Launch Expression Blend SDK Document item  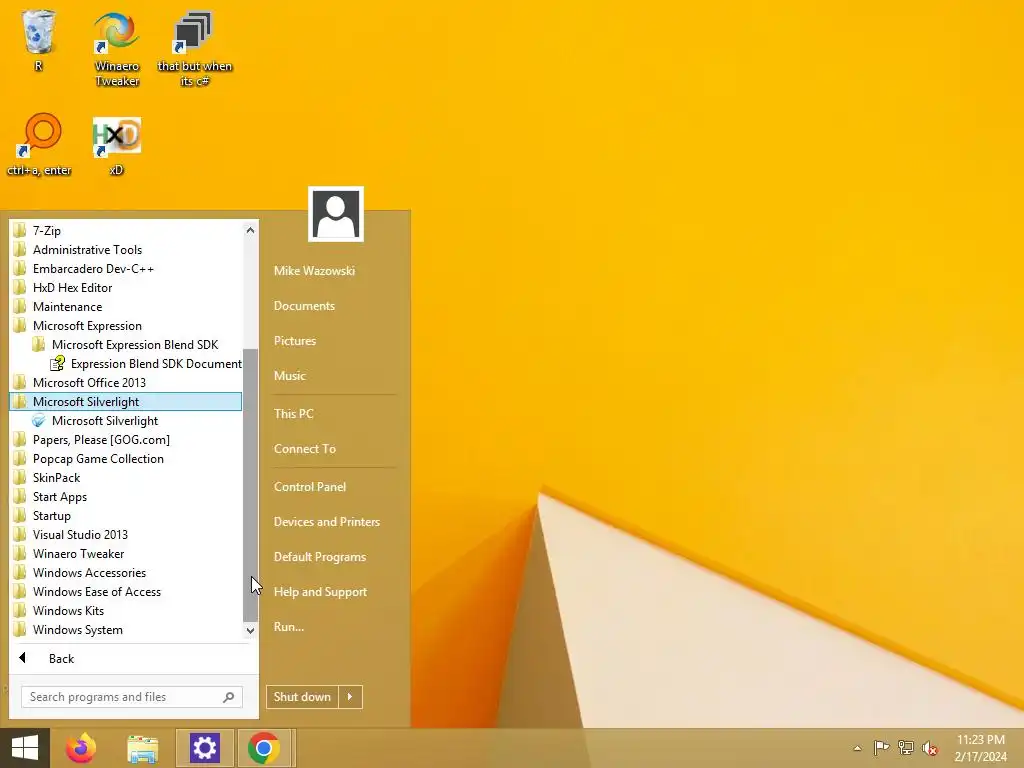pyautogui.click(x=146, y=364)
